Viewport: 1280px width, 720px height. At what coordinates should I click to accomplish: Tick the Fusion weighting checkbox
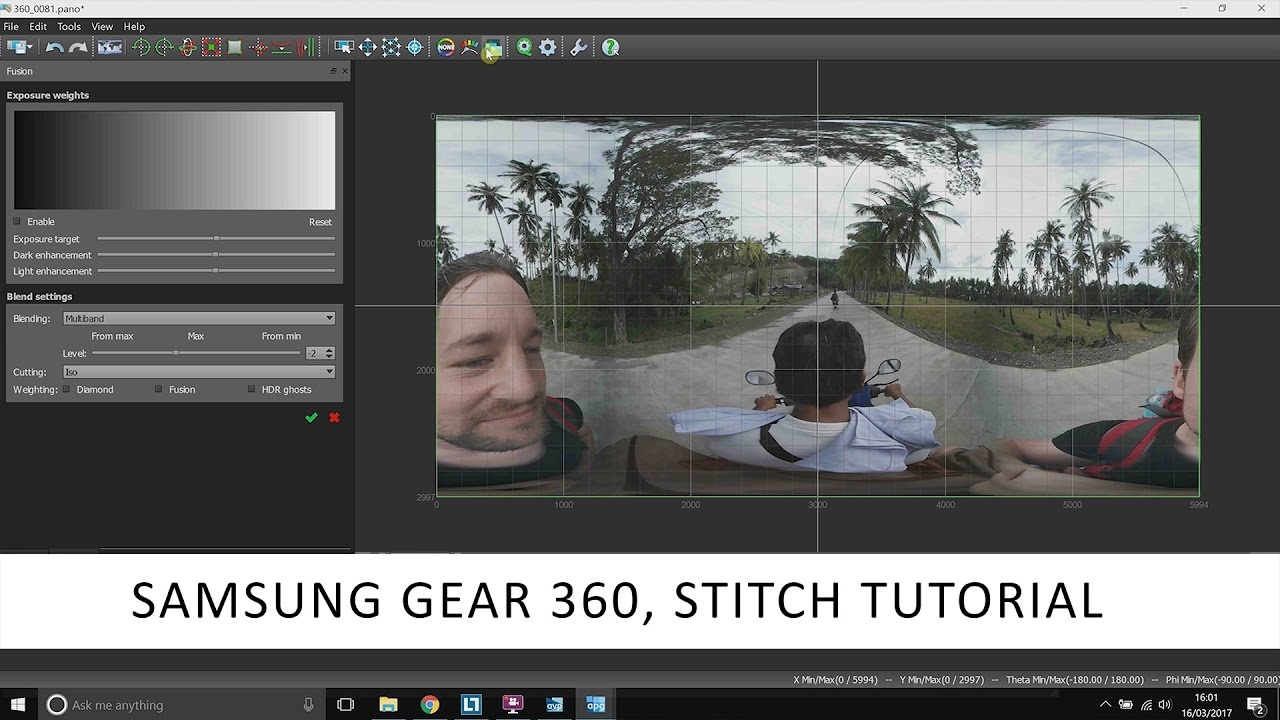click(158, 389)
